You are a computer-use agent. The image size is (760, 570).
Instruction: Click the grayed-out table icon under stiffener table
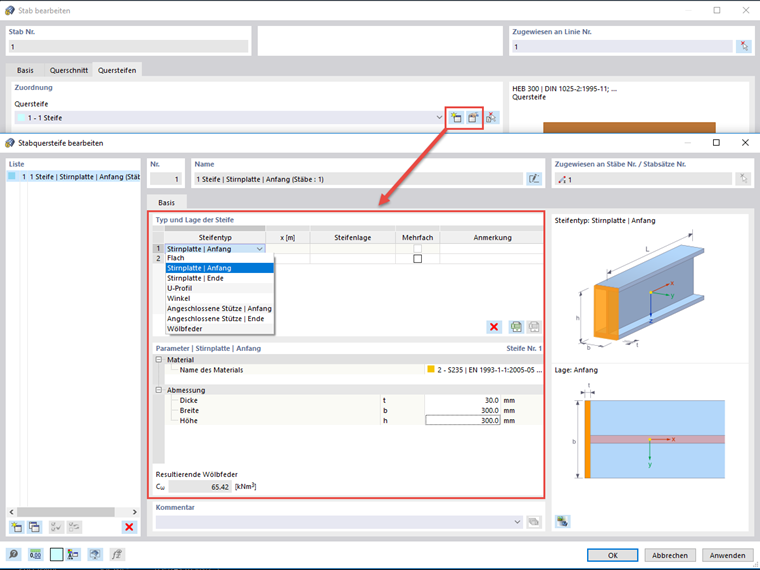point(534,327)
